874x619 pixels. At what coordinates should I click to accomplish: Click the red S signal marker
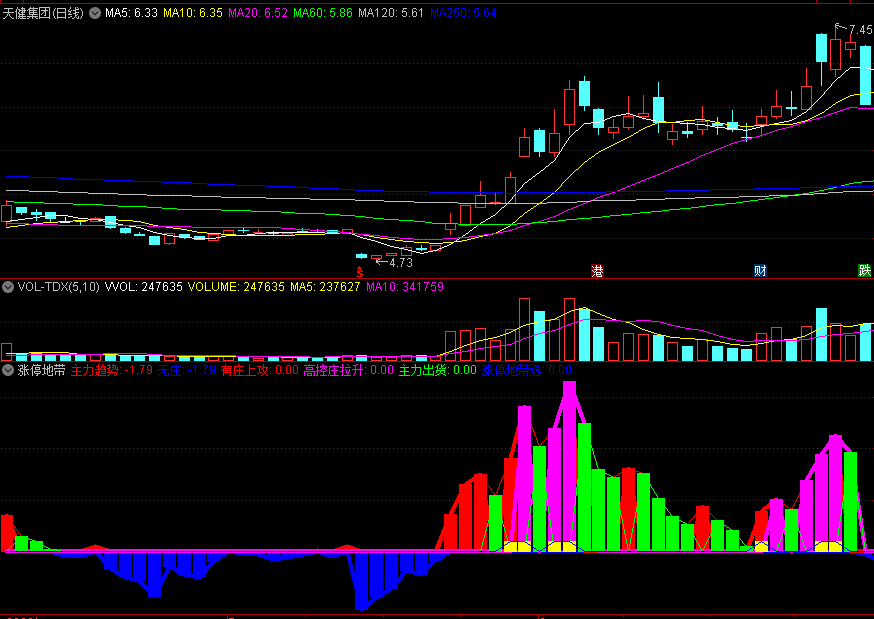pyautogui.click(x=360, y=272)
